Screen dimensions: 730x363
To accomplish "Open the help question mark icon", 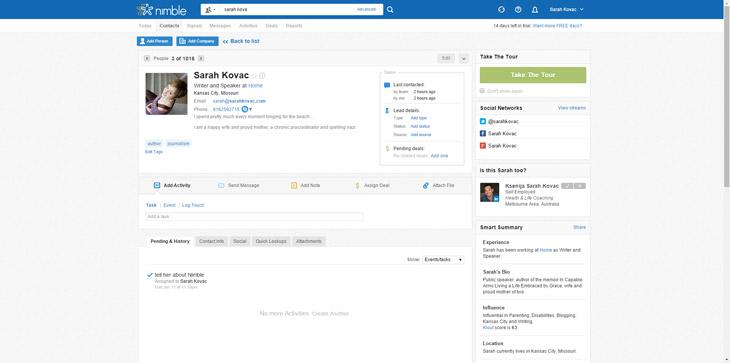I will coord(518,10).
